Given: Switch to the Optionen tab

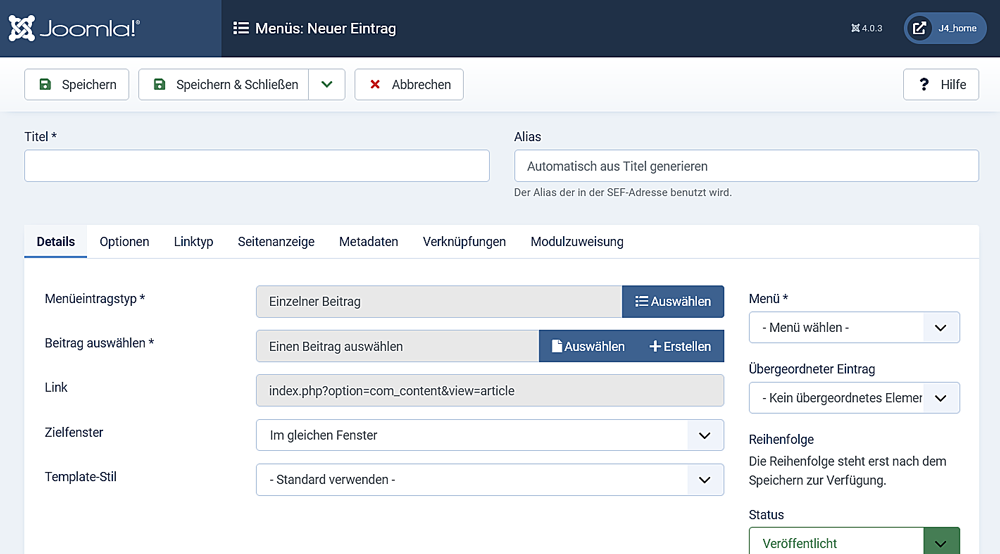Looking at the screenshot, I should click(x=124, y=242).
